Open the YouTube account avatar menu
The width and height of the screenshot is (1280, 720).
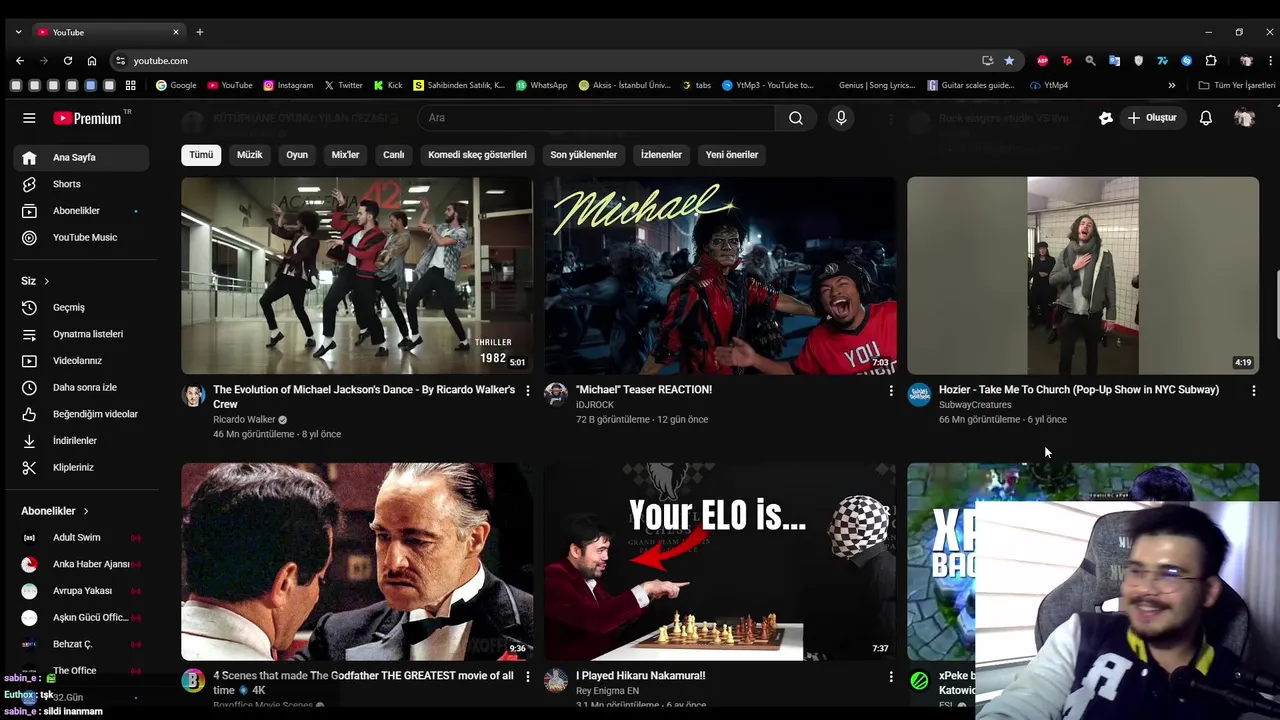click(x=1244, y=118)
